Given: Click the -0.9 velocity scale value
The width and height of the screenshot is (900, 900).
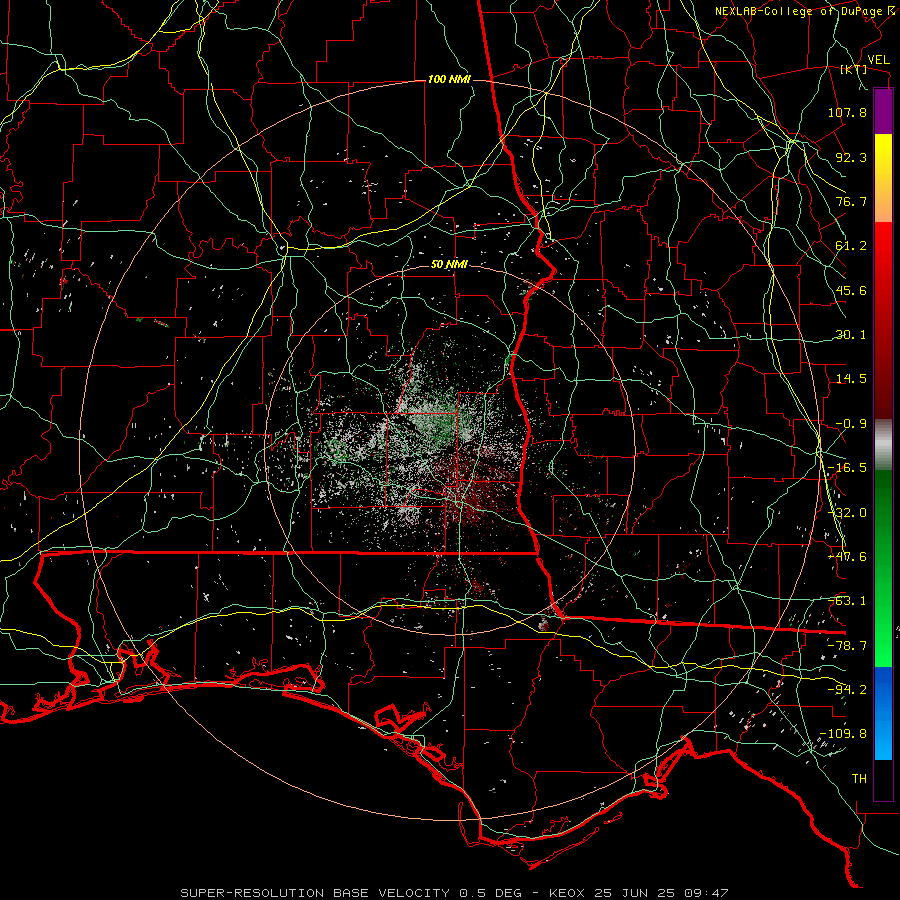Looking at the screenshot, I should point(851,424).
